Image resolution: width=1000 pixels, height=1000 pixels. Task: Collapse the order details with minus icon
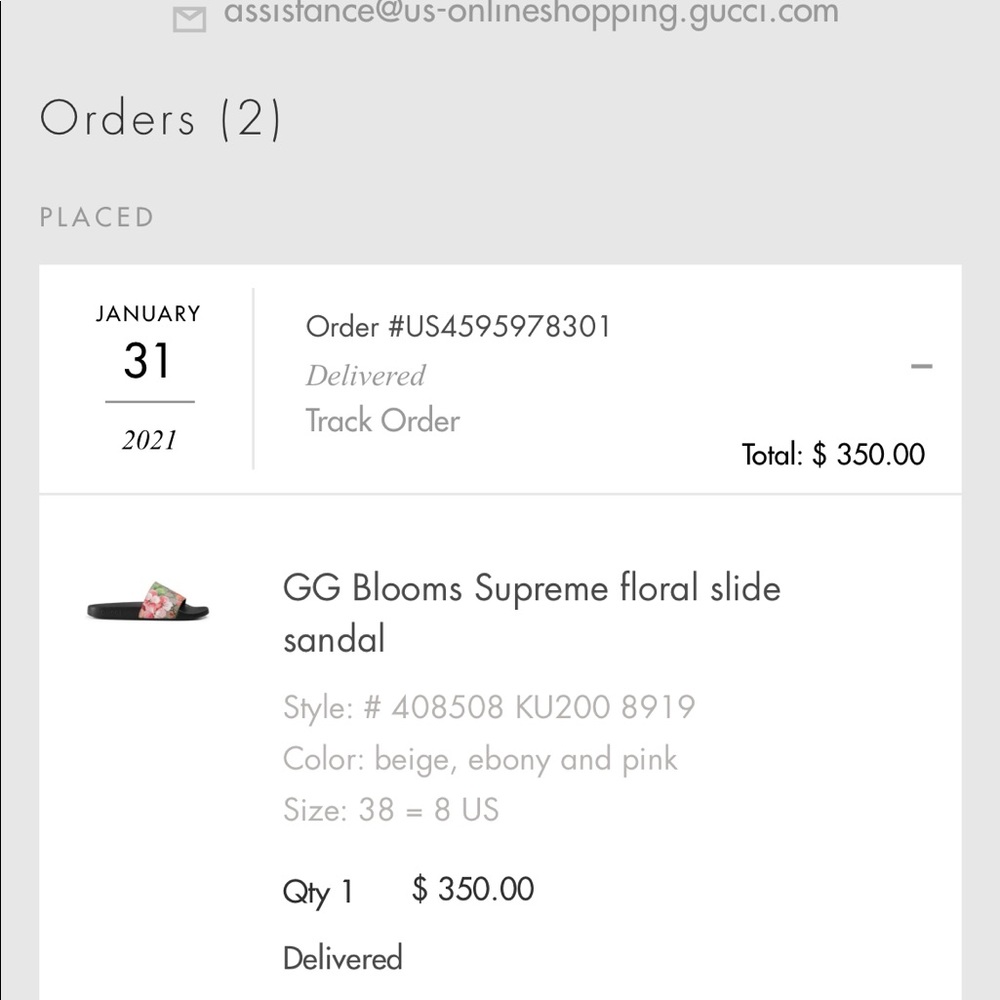921,366
